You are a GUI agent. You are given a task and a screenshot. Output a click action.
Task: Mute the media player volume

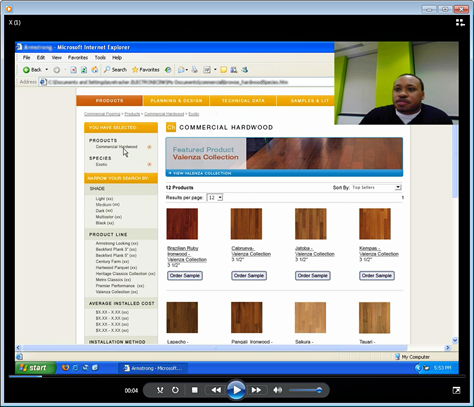(277, 390)
